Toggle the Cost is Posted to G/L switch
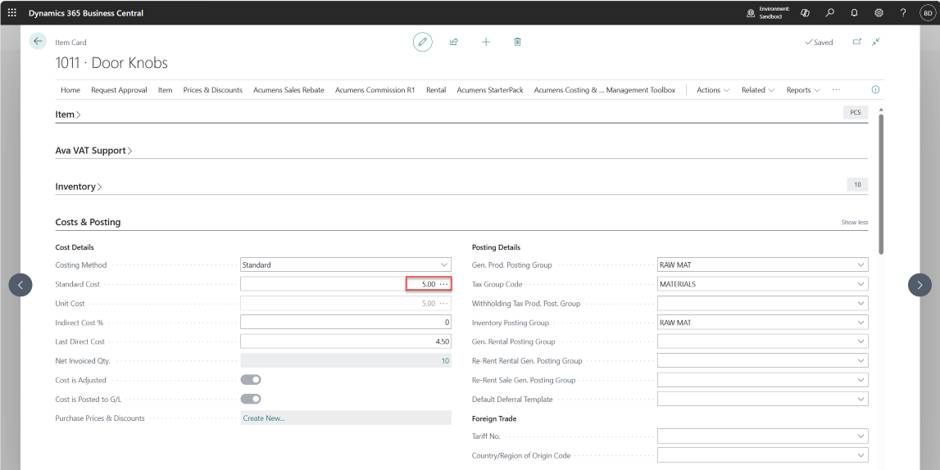This screenshot has width=940, height=470. 251,399
